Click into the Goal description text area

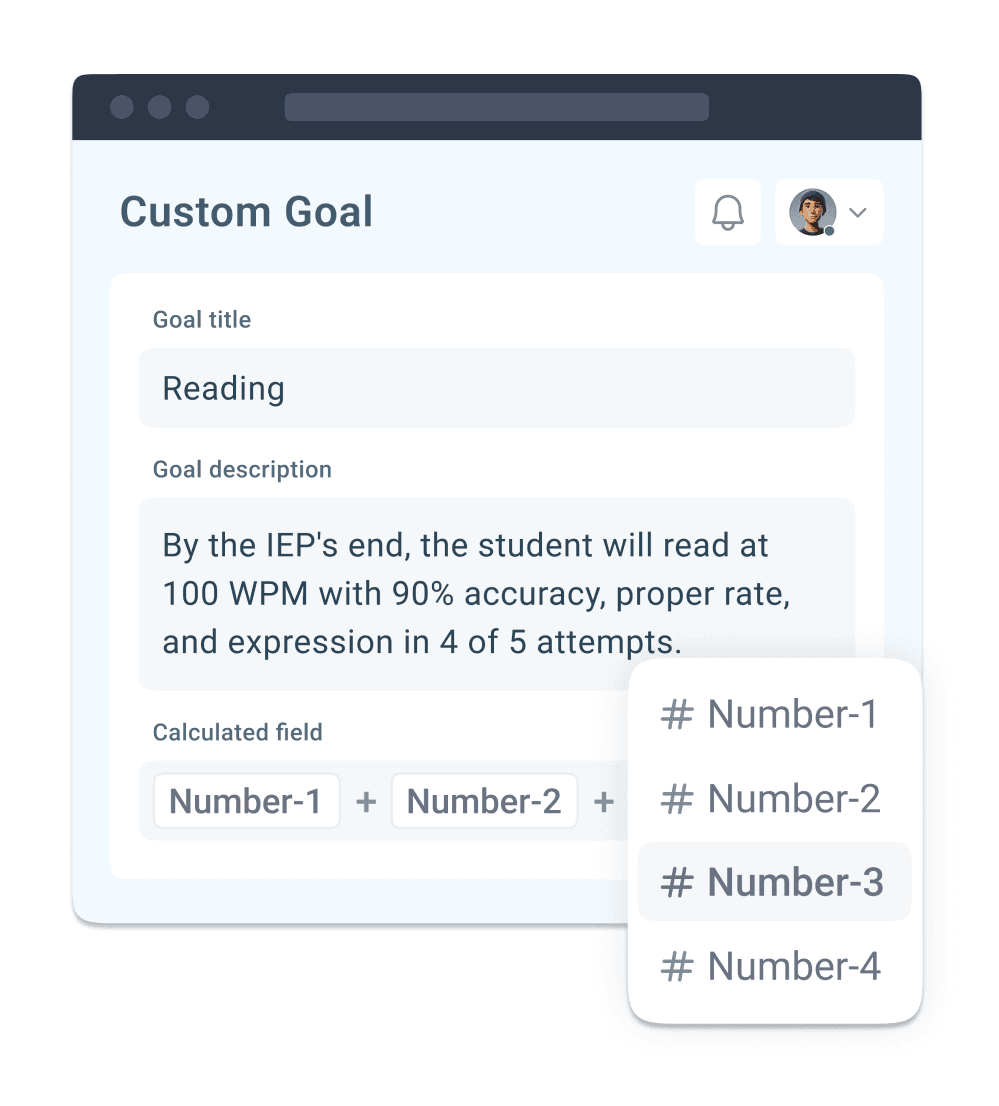[497, 594]
